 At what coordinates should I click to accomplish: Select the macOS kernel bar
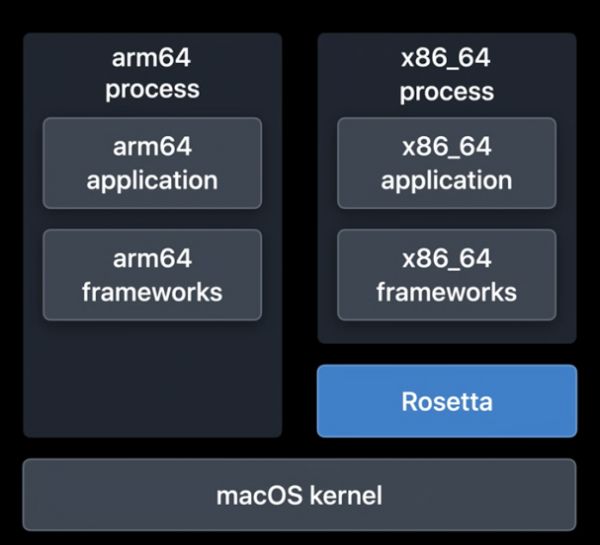[299, 494]
